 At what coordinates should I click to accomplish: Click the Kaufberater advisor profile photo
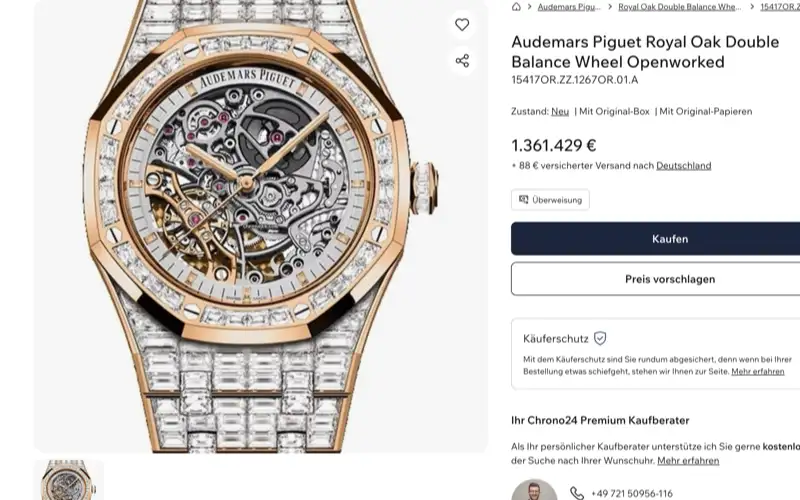click(x=534, y=491)
